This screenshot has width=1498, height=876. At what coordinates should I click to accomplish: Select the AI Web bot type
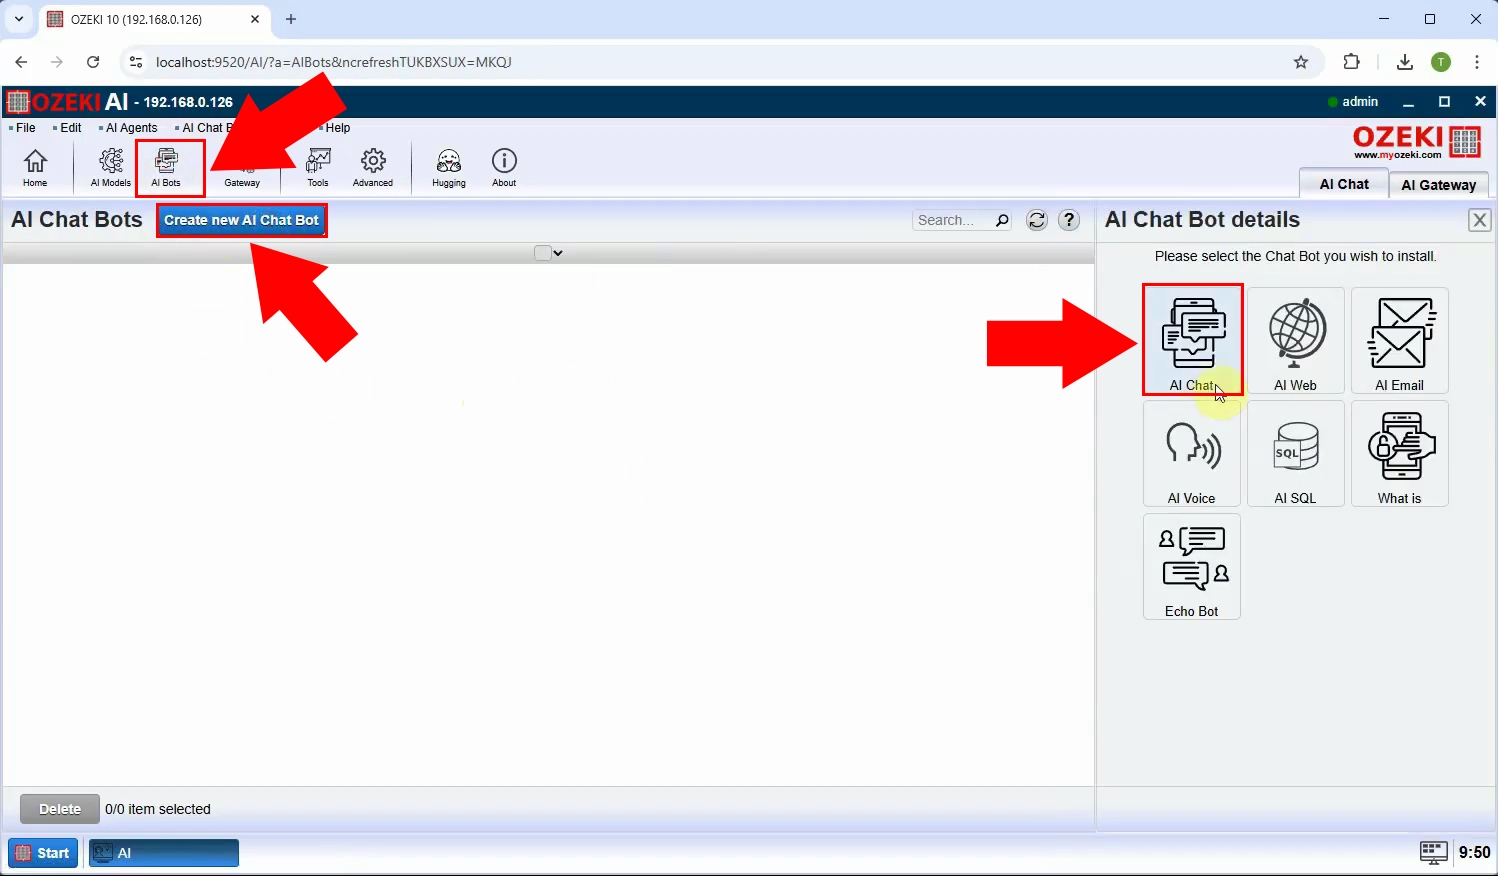(x=1296, y=341)
